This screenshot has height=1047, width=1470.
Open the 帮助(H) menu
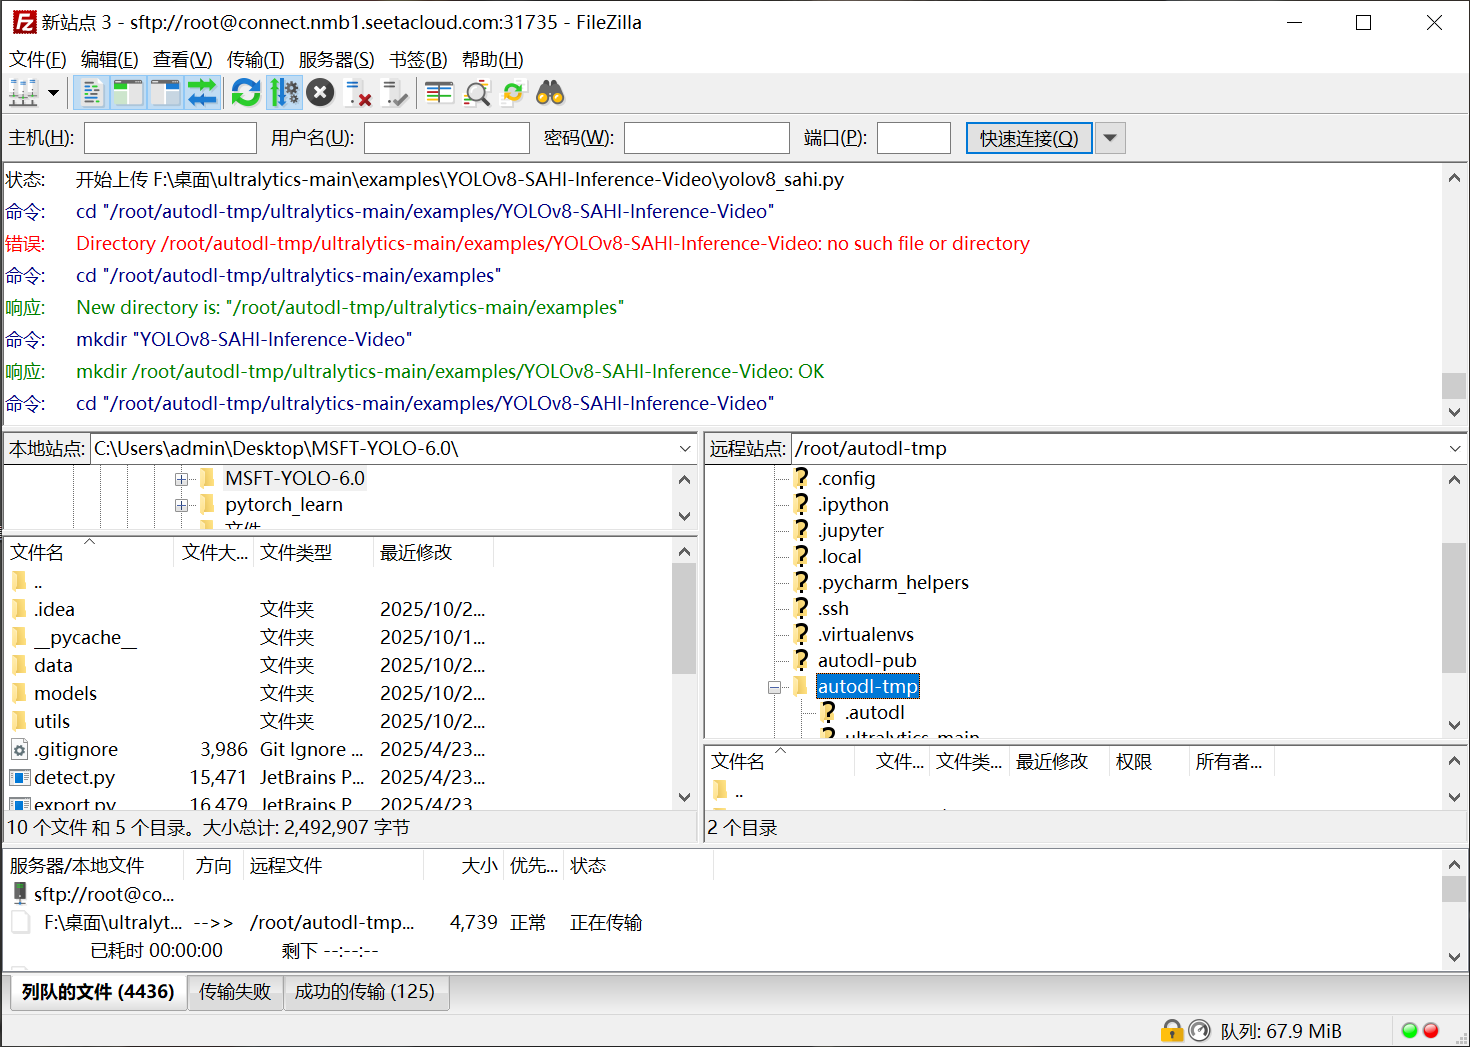(493, 60)
